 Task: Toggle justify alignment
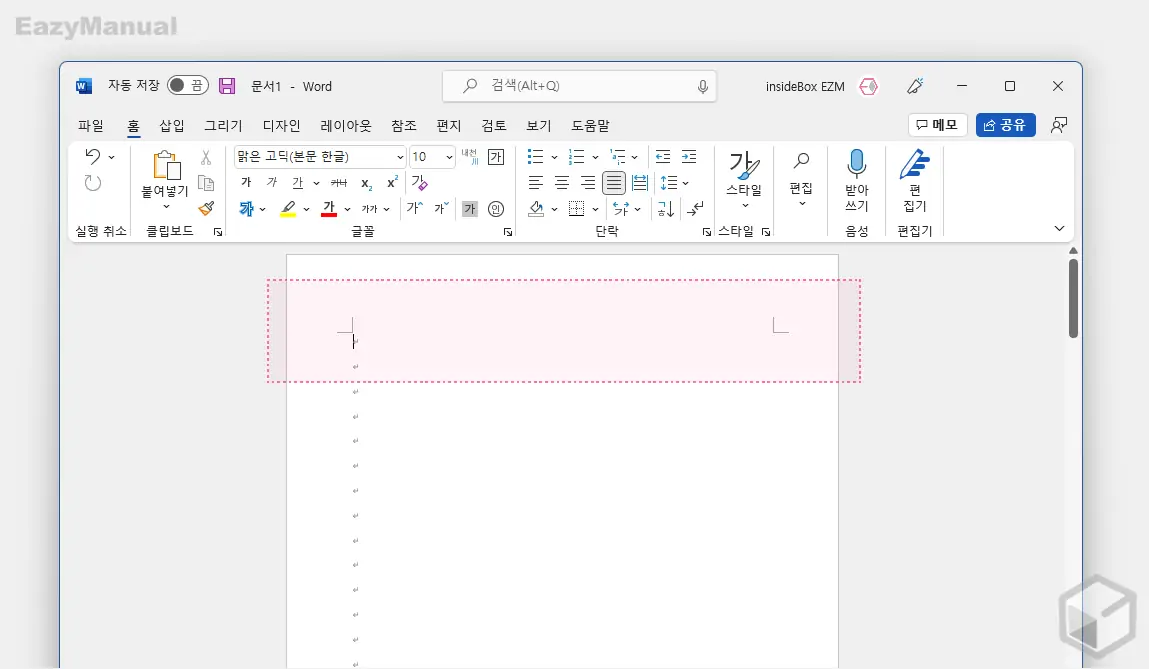coord(614,182)
